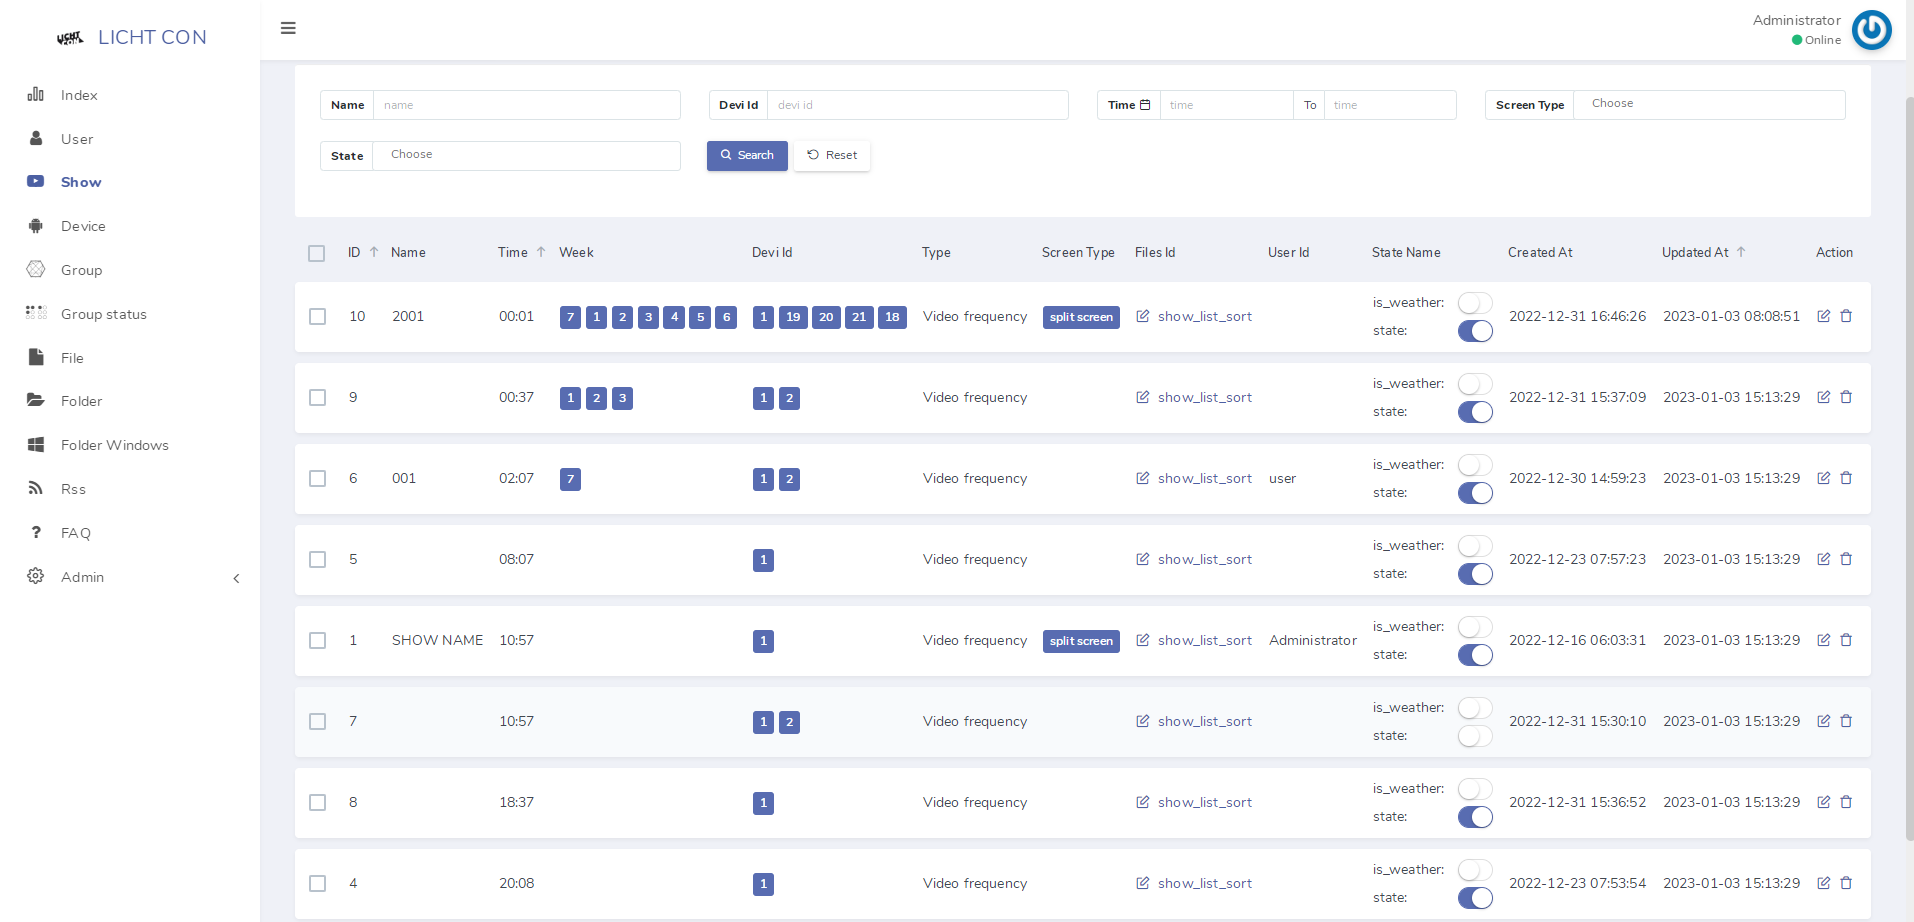Click edit icon for row ID 4
1914x922 pixels.
(1823, 883)
